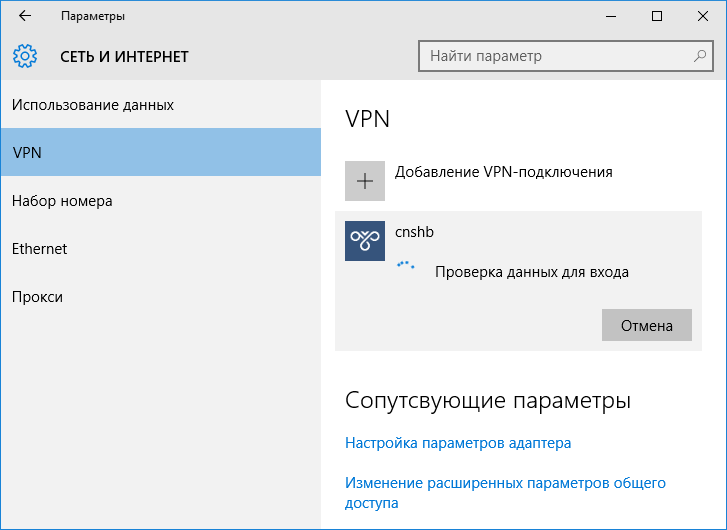Click the settings gear icon
This screenshot has width=727, height=530.
(x=25, y=56)
